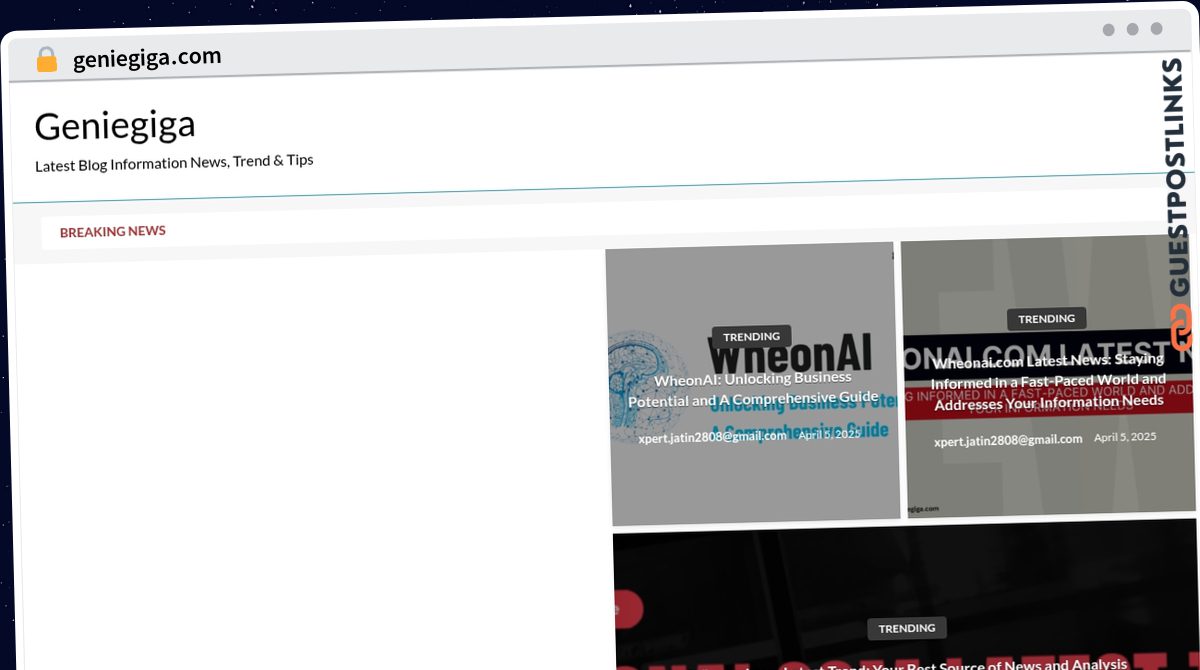Image resolution: width=1200 pixels, height=670 pixels.
Task: Open Wheonai.com Latest News Staying Informed article
Action: pyautogui.click(x=1048, y=381)
